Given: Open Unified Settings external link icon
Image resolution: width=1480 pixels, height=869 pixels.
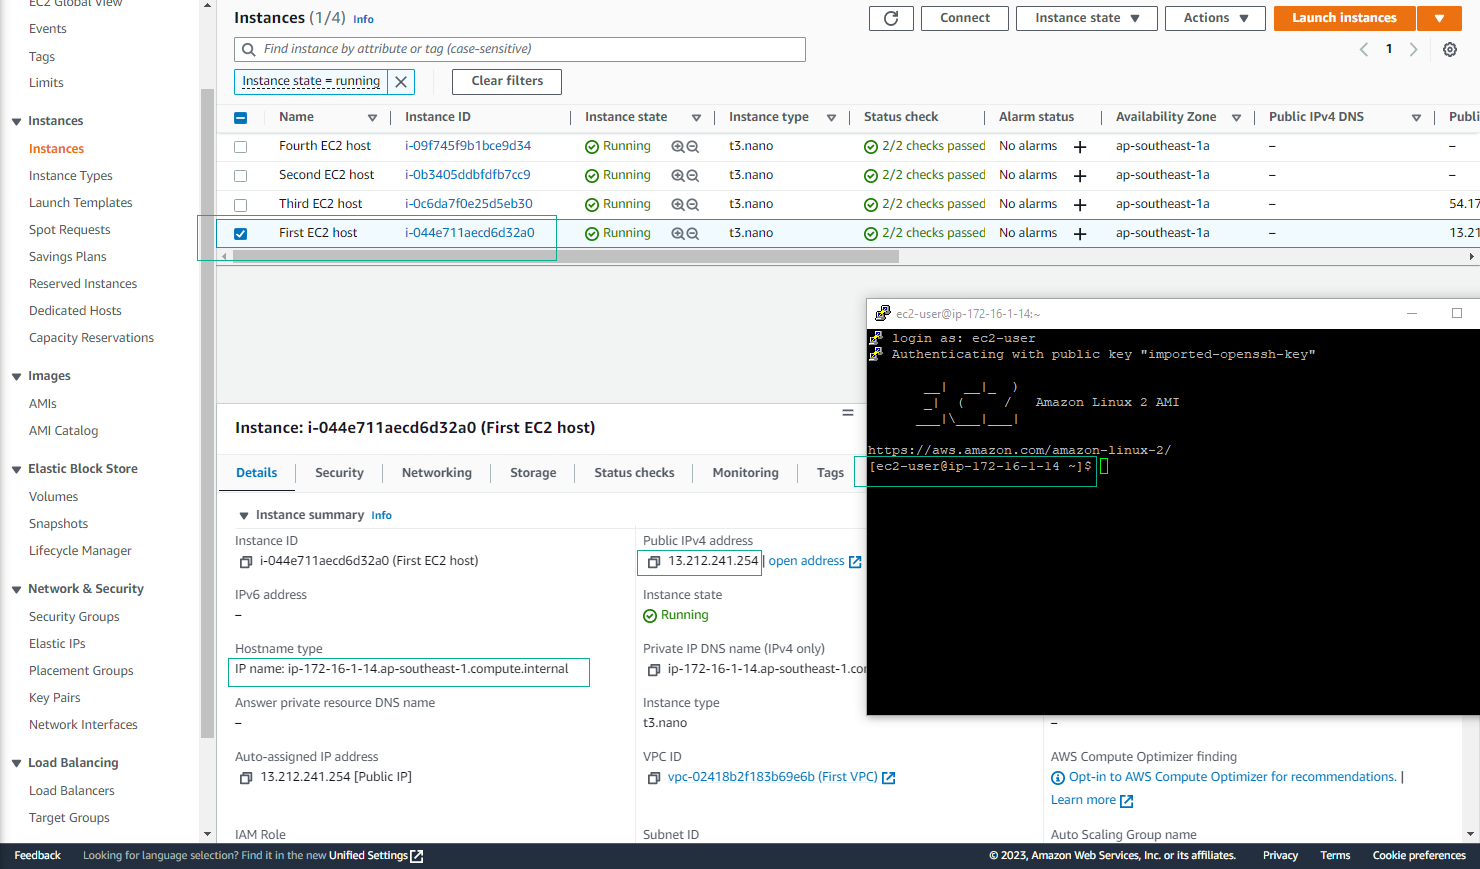Looking at the screenshot, I should (x=417, y=856).
